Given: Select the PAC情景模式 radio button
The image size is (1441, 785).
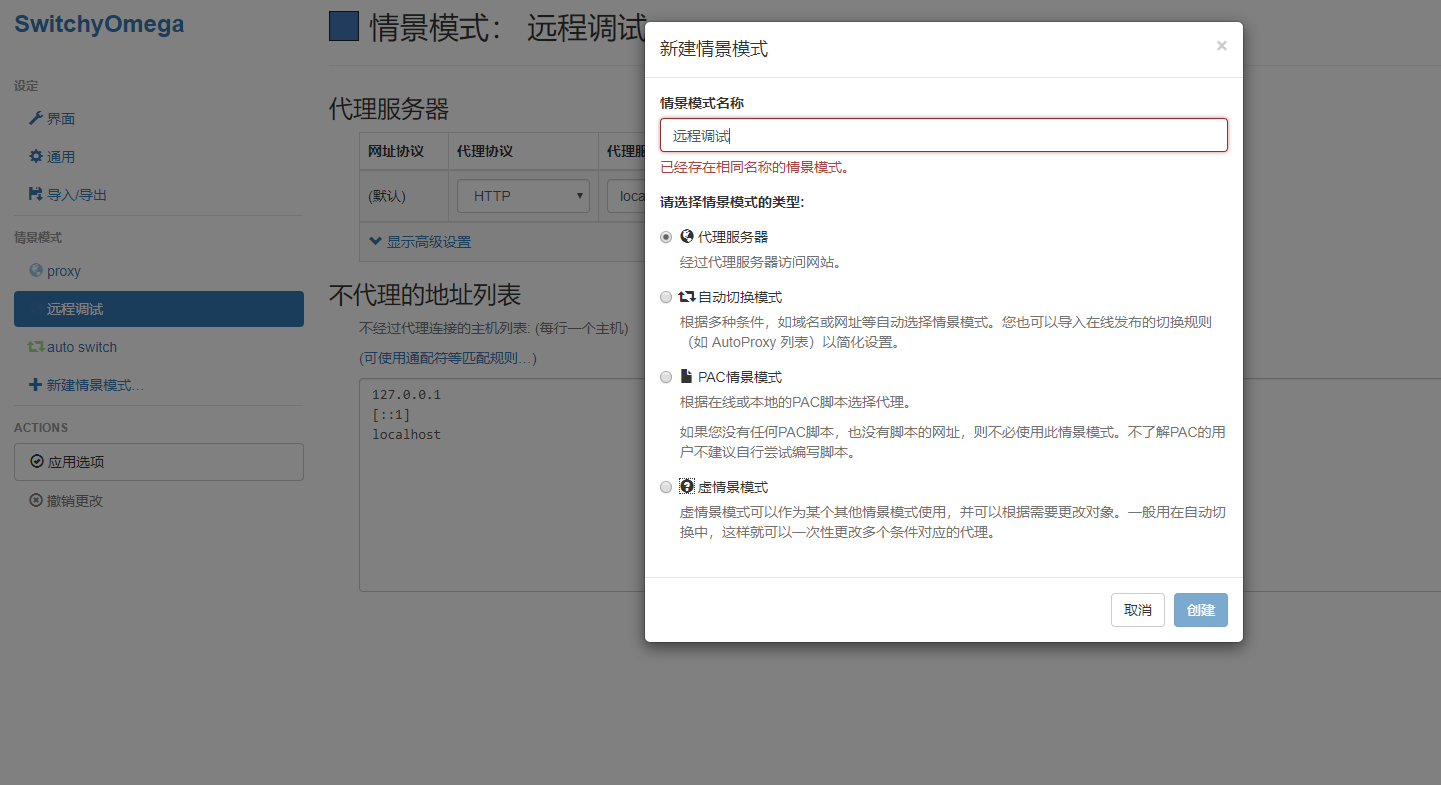Looking at the screenshot, I should tap(666, 377).
